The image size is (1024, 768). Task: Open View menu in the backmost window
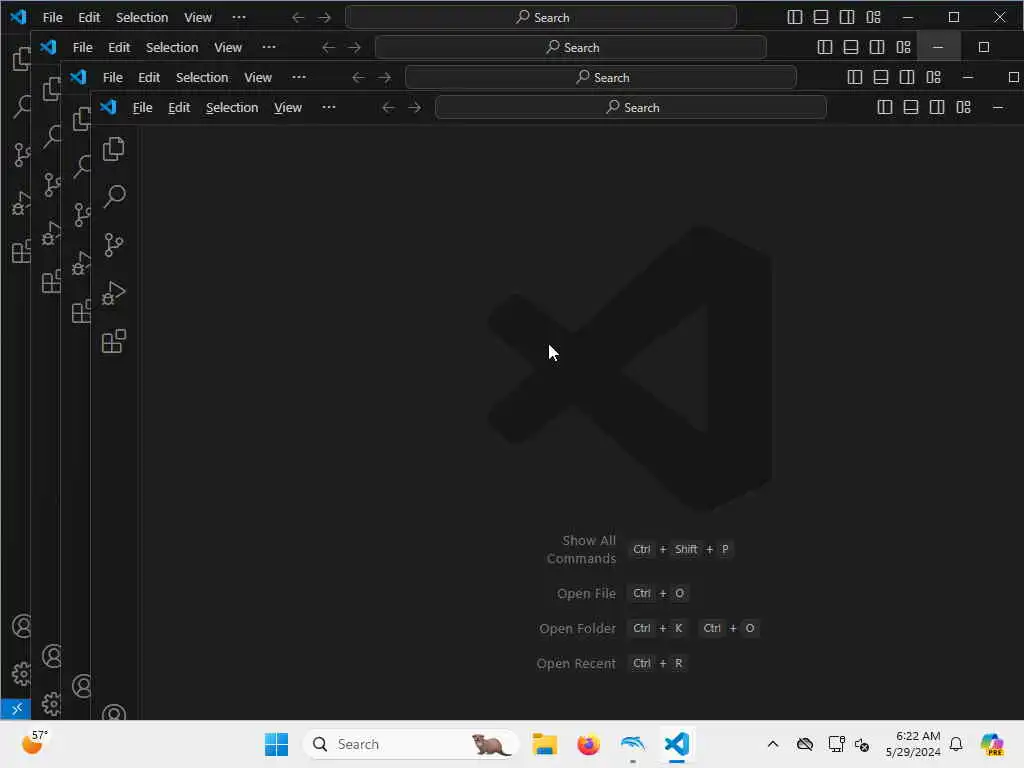pos(197,17)
